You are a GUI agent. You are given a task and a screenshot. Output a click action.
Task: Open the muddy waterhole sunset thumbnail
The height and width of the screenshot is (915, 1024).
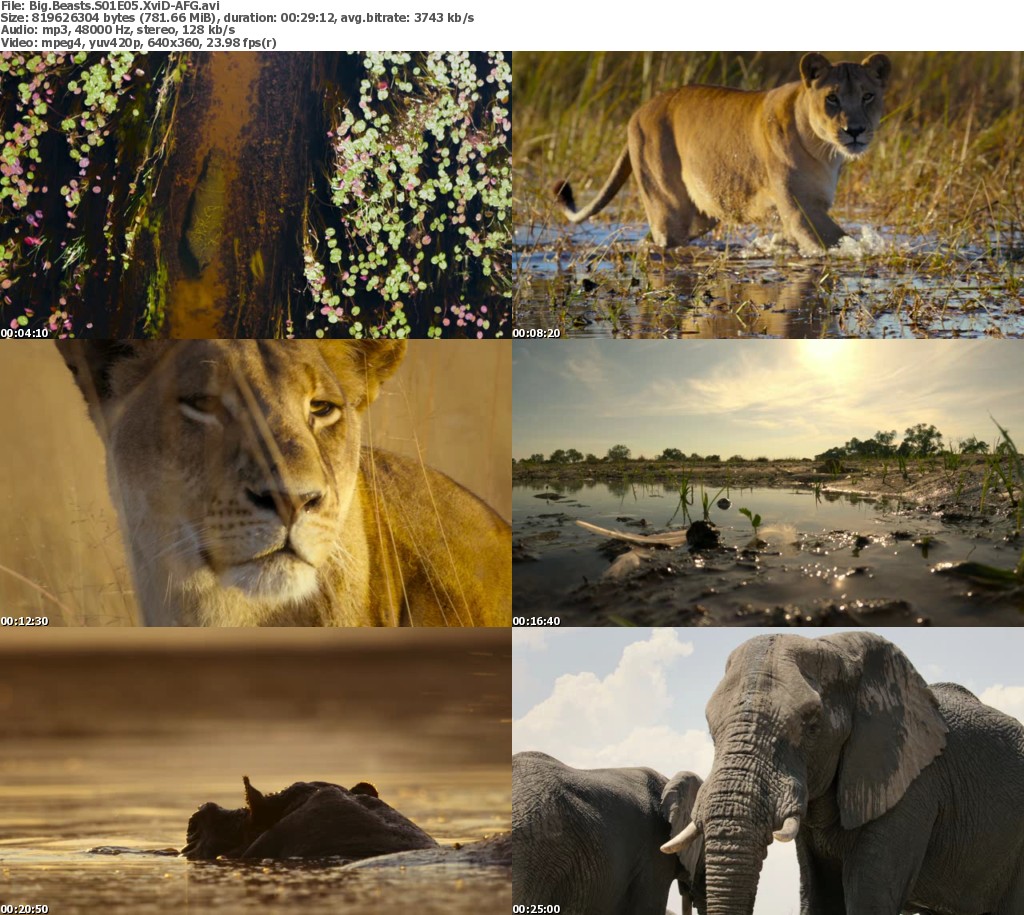(x=768, y=483)
